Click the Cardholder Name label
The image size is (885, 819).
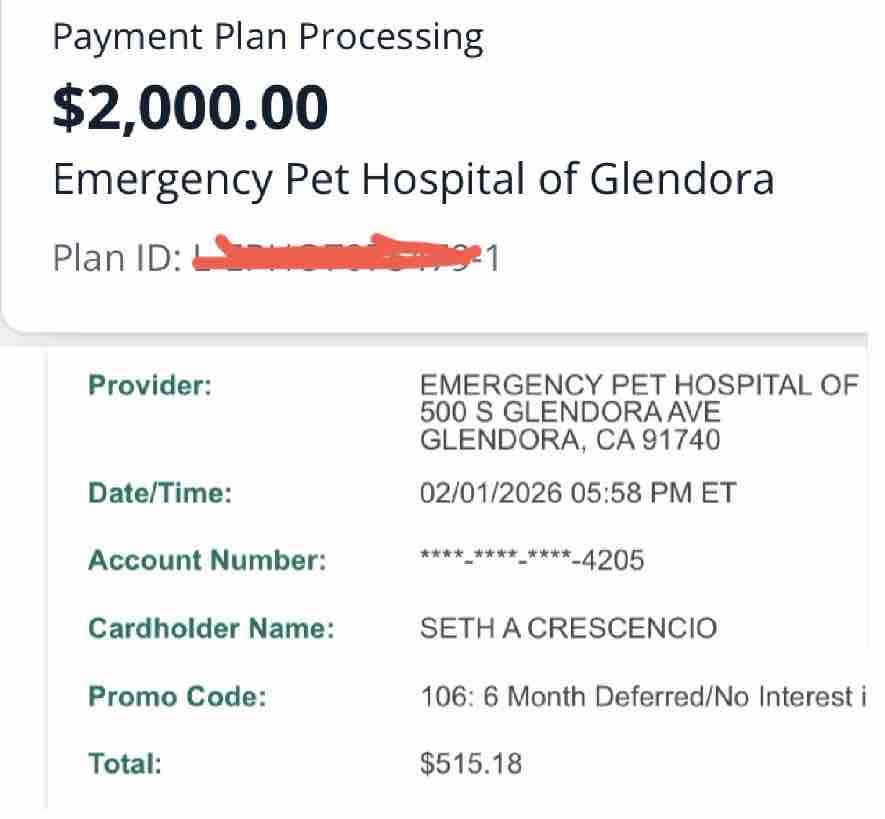click(211, 629)
